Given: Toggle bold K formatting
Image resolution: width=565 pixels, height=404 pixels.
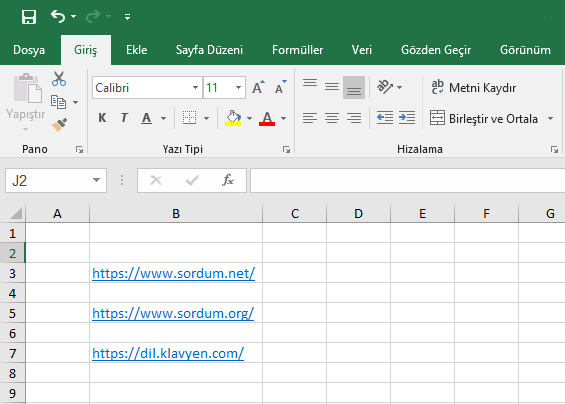Looking at the screenshot, I should coord(102,118).
